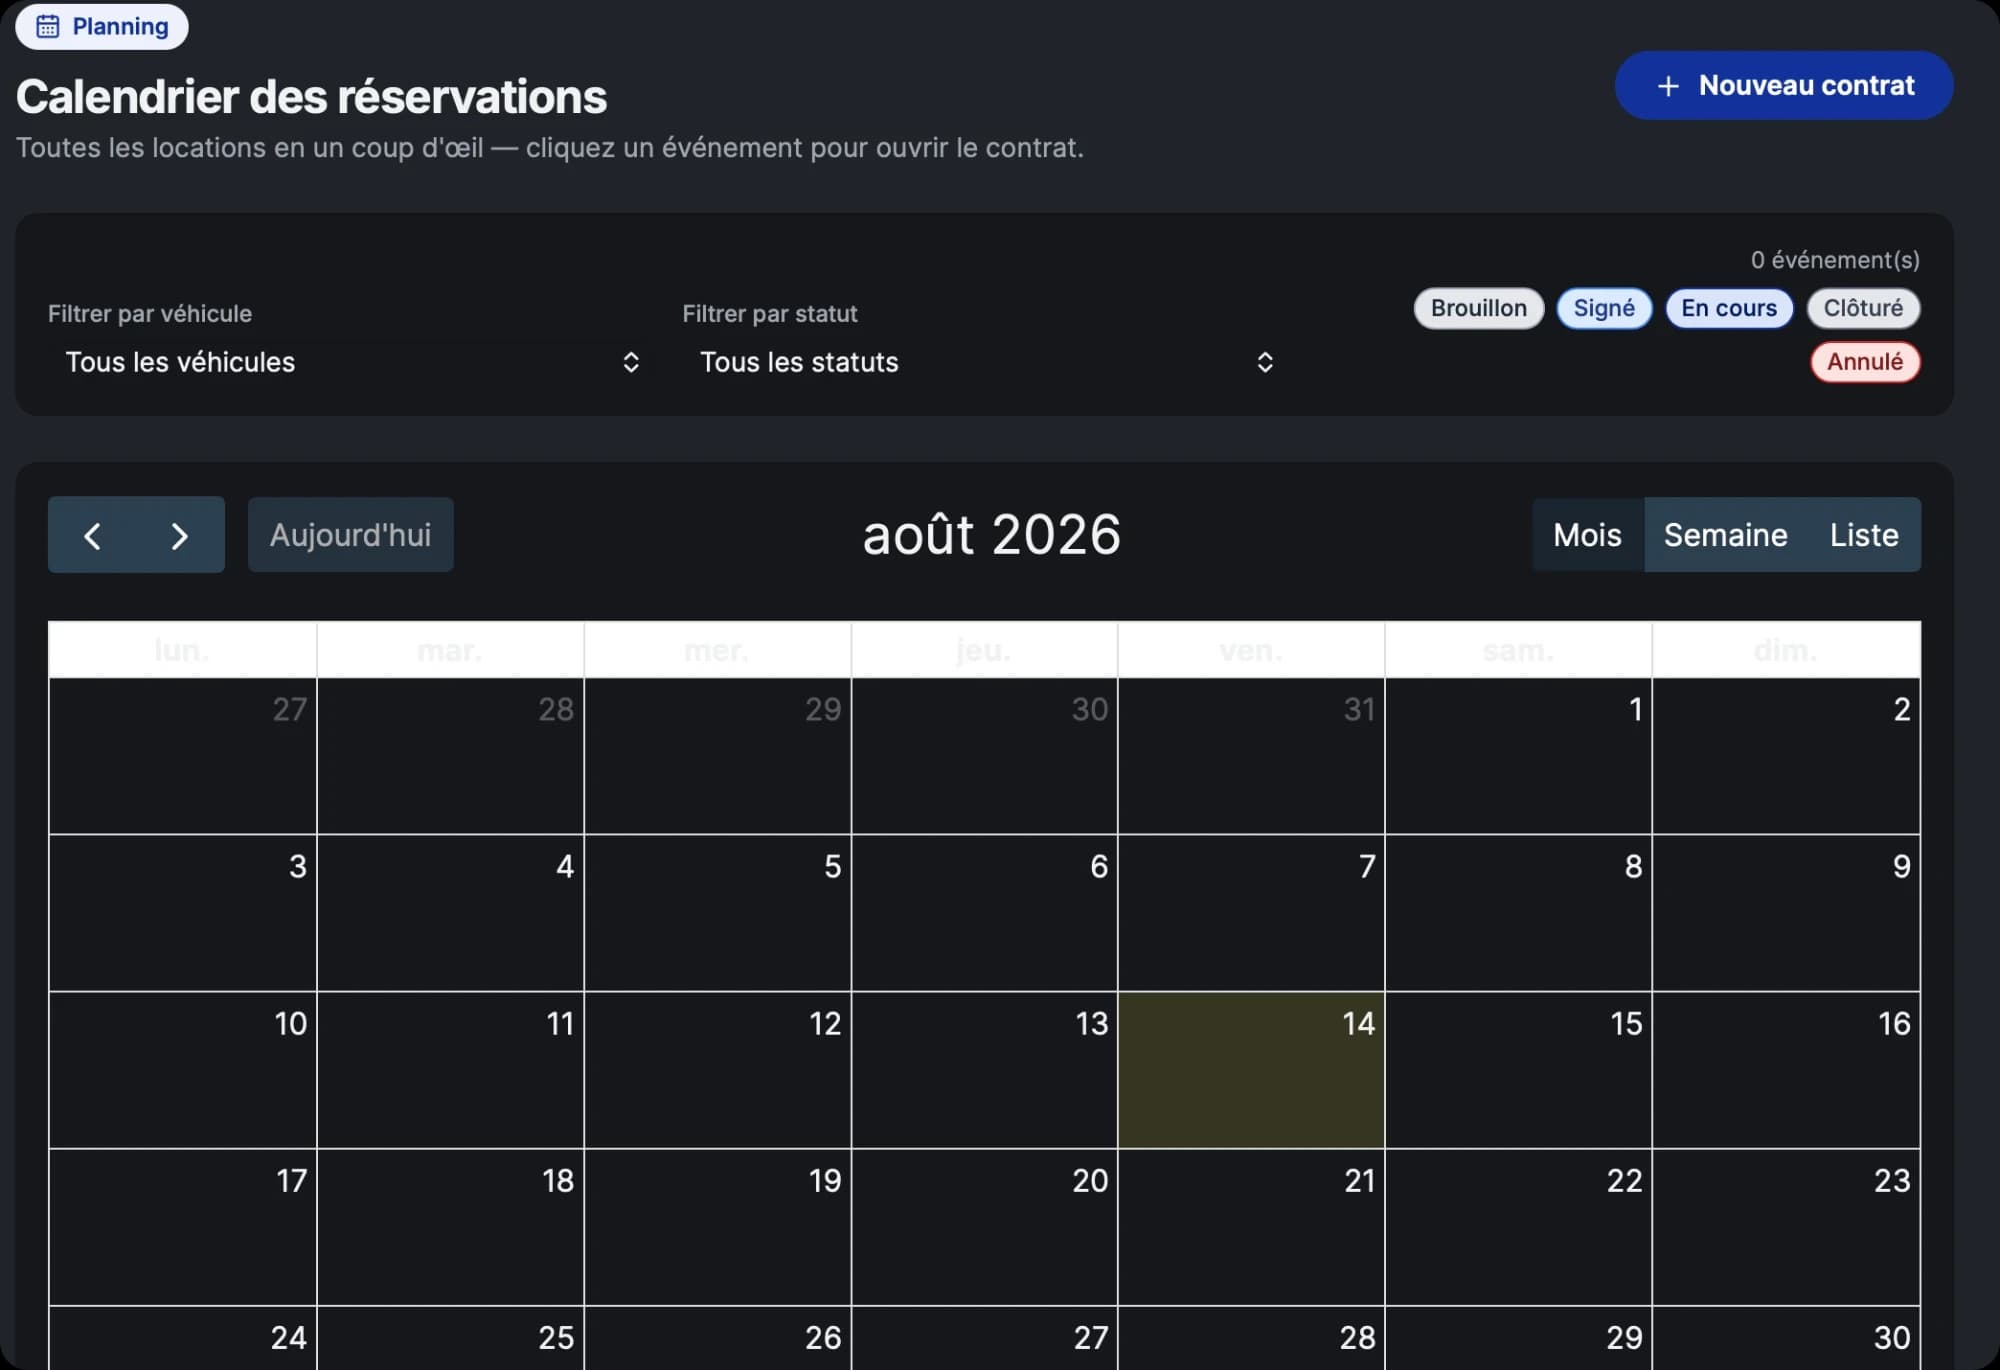Image resolution: width=2000 pixels, height=1370 pixels.
Task: Select August 1 day cell
Action: click(x=1518, y=756)
